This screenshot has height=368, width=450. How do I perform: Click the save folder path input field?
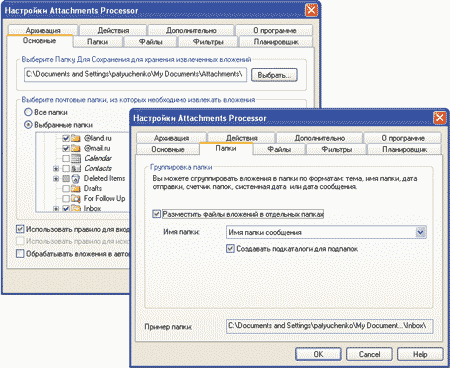point(135,74)
